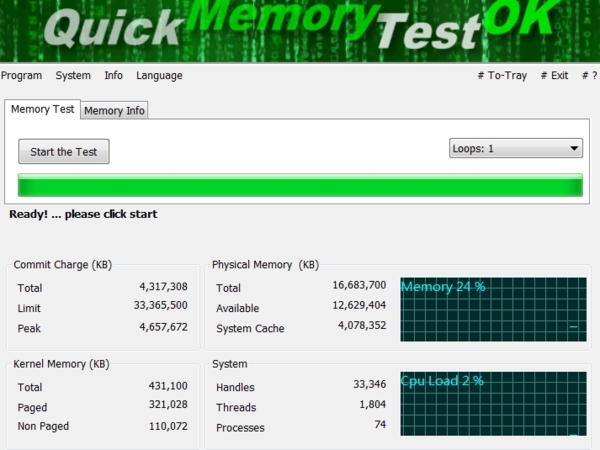Switch to the Memory Info tab
The height and width of the screenshot is (450, 600).
(114, 111)
